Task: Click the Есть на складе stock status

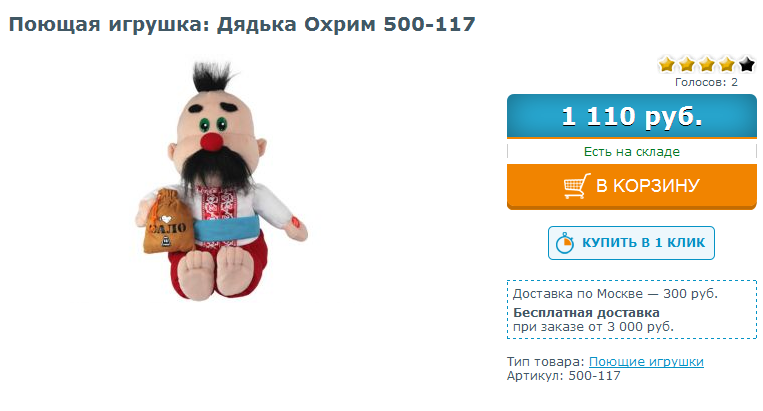Action: (632, 152)
